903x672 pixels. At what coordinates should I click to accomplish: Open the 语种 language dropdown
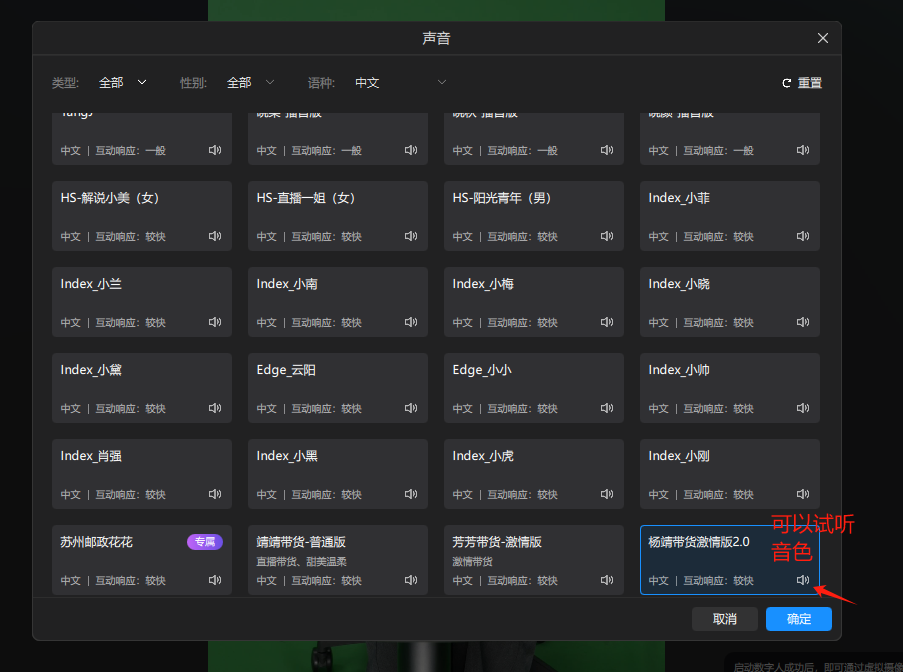(x=400, y=83)
